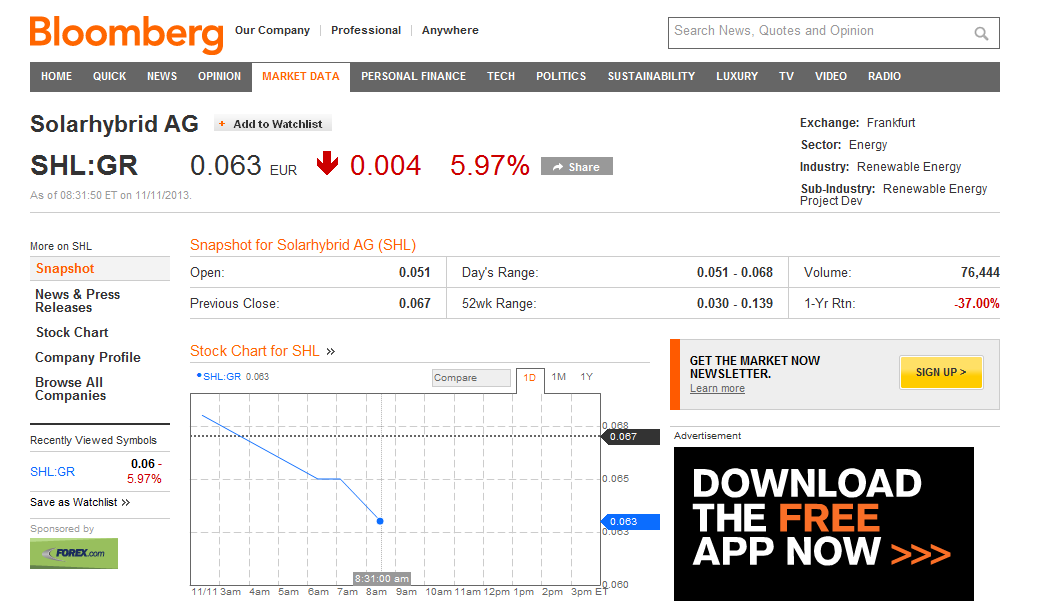This screenshot has width=1051, height=601.
Task: Click the Day's Range value 0.051 - 0.068
Action: (x=735, y=273)
